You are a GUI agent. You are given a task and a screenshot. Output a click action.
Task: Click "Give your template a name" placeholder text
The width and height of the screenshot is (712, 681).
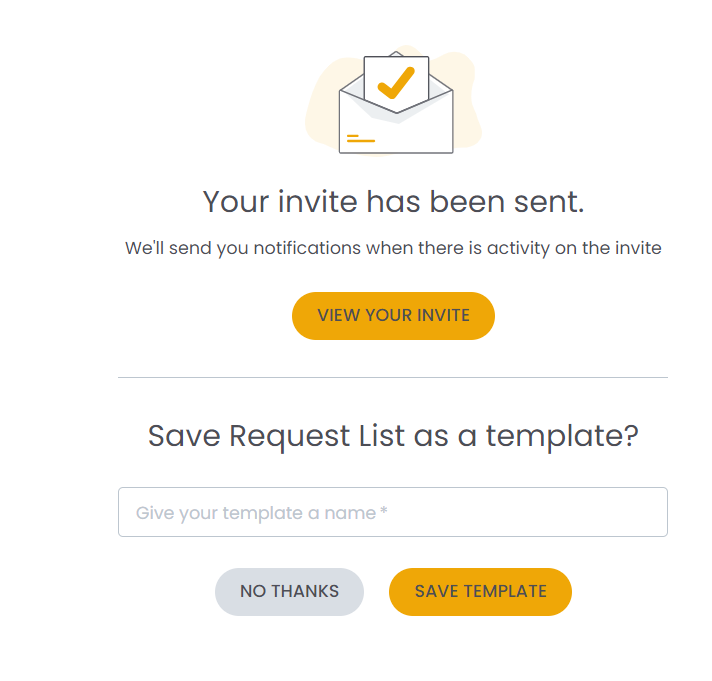(255, 513)
